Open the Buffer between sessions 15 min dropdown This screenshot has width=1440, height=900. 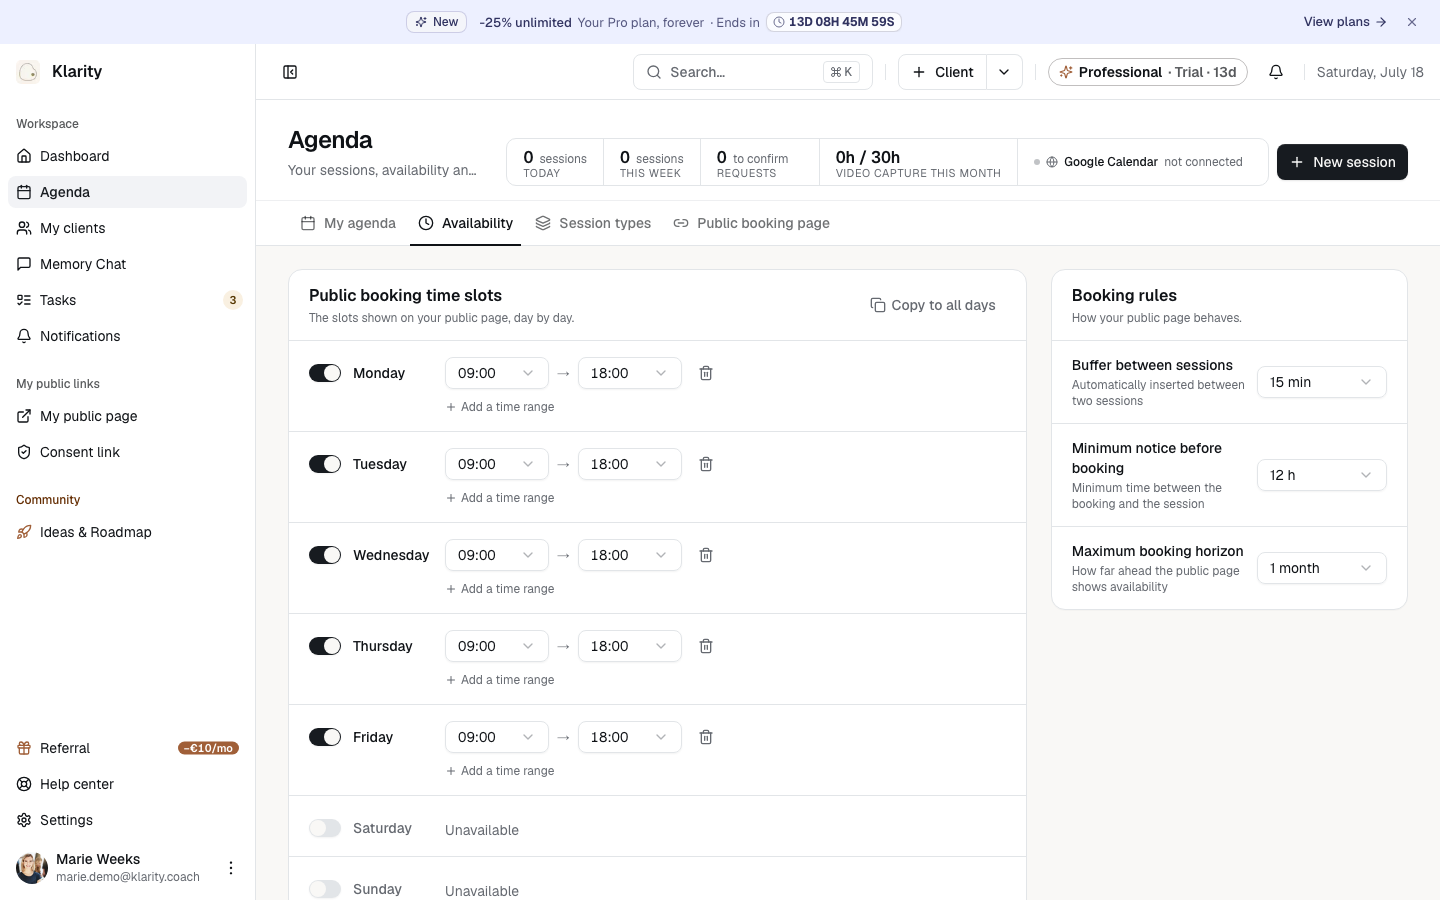[x=1321, y=382]
